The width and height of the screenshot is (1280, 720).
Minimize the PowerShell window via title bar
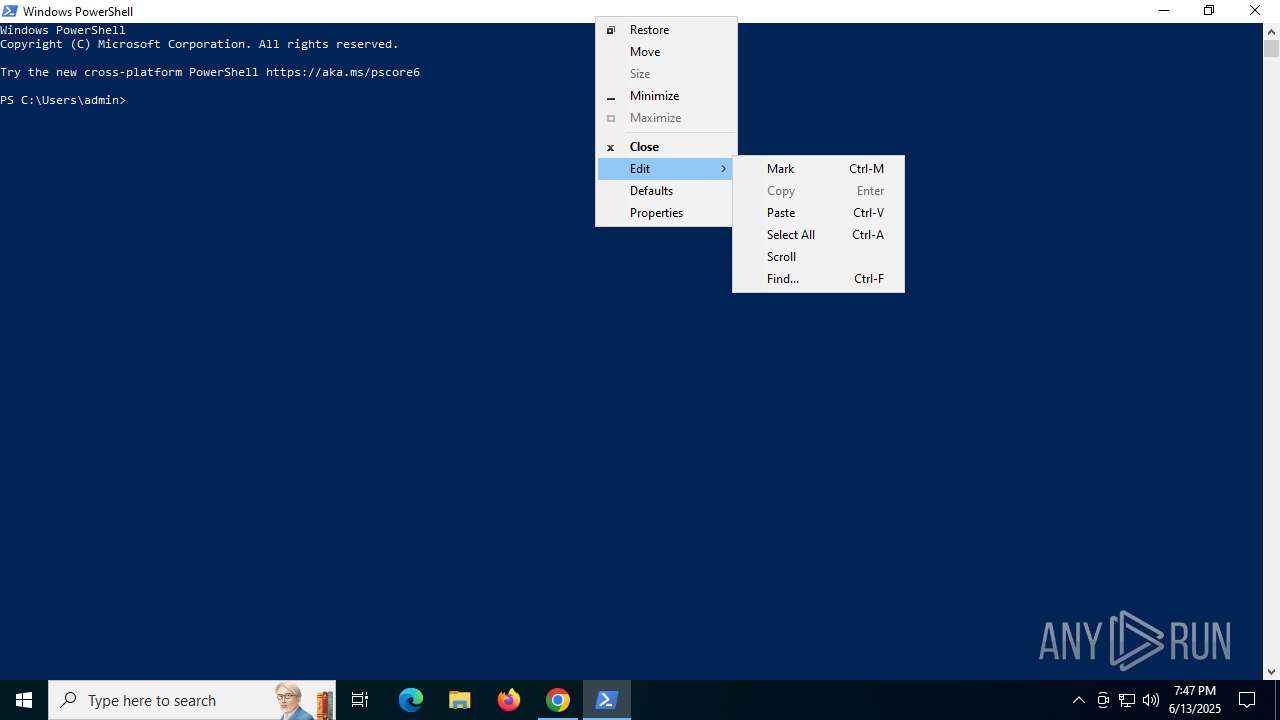(x=1164, y=11)
